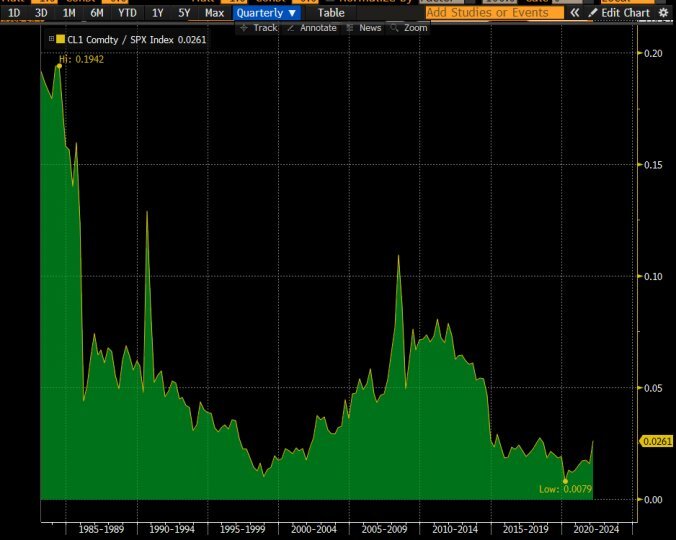Switch chart range to 1M
Viewport: 676px width, 540px height.
pos(69,13)
